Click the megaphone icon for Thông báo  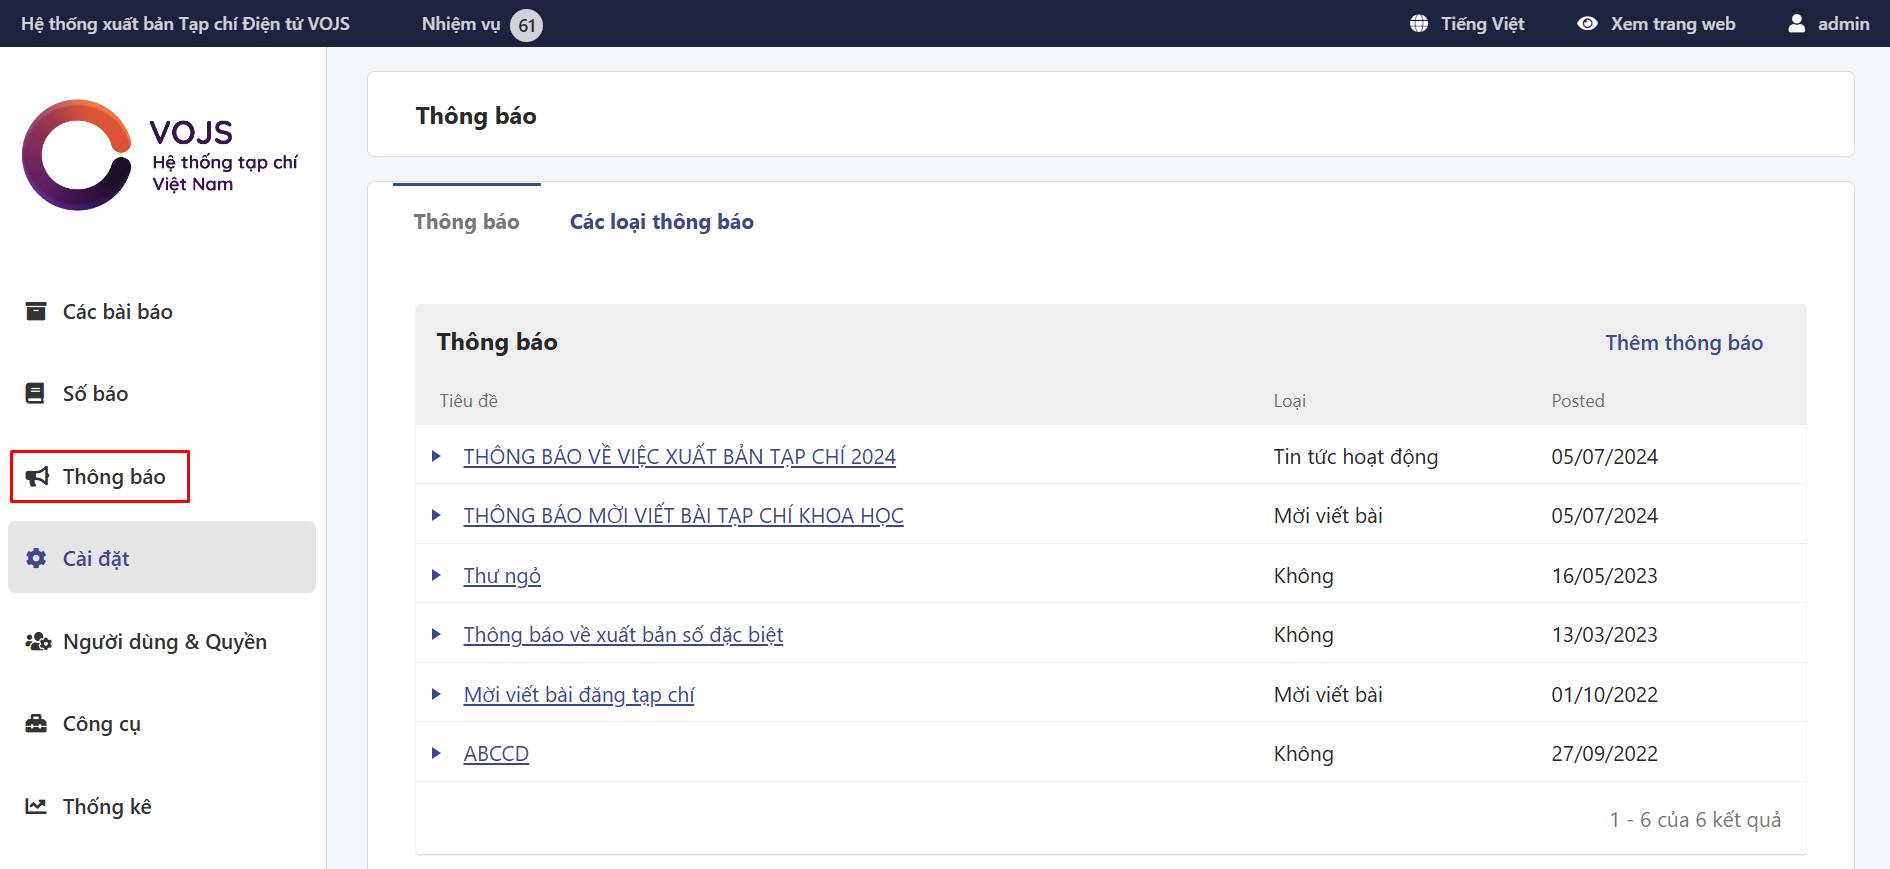pyautogui.click(x=37, y=476)
